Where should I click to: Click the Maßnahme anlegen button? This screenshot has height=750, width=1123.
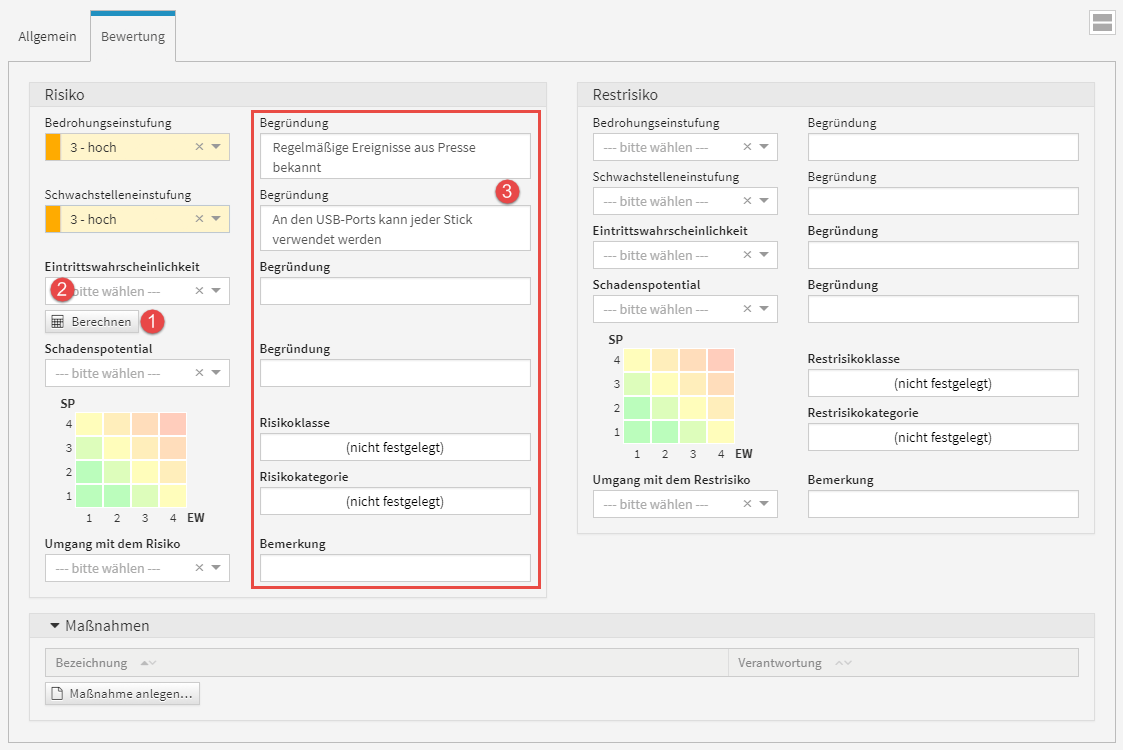click(122, 694)
